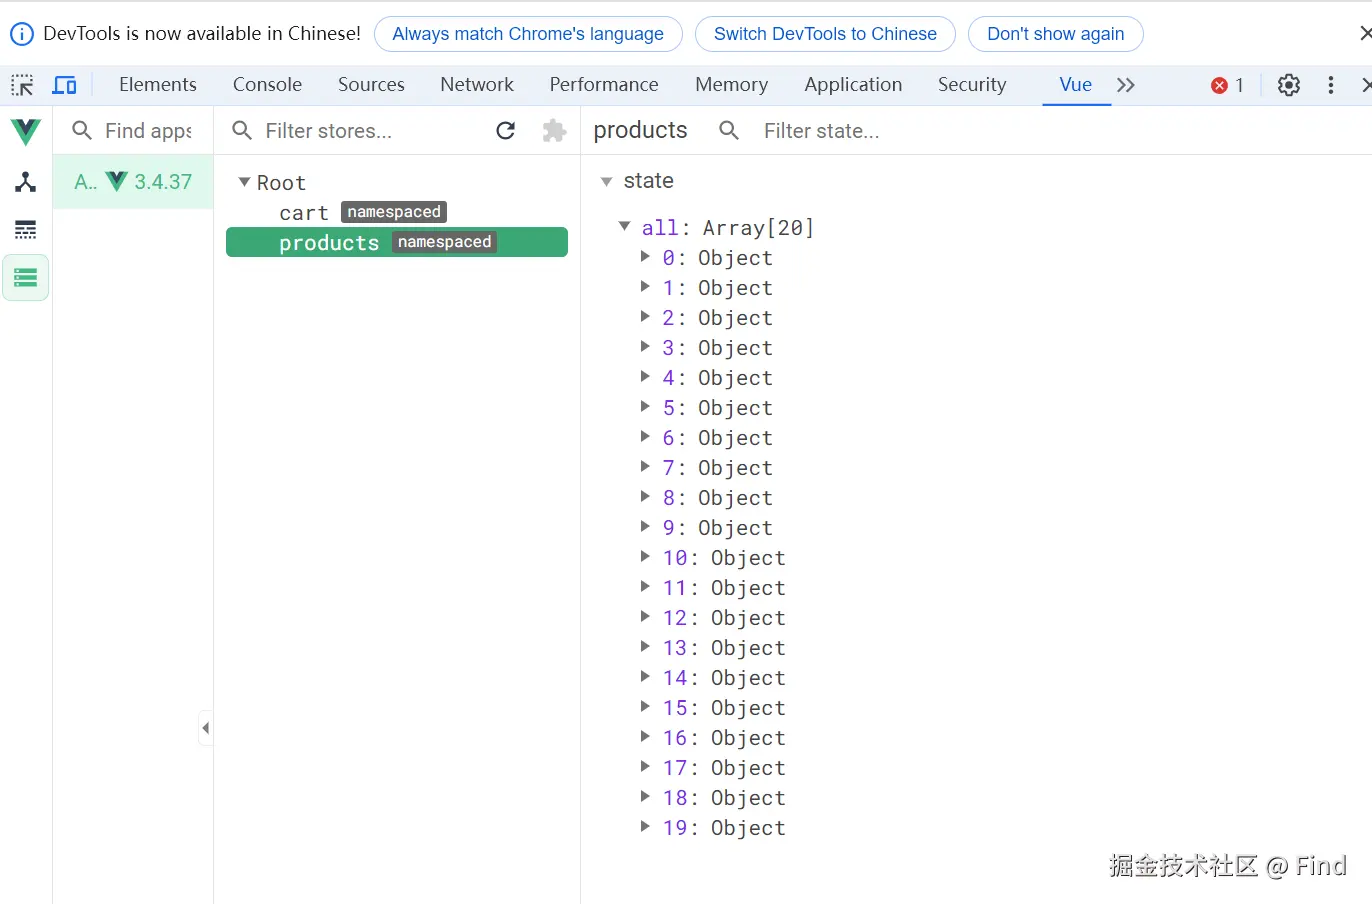Expand array item 6 Object
The width and height of the screenshot is (1372, 904).
point(645,437)
